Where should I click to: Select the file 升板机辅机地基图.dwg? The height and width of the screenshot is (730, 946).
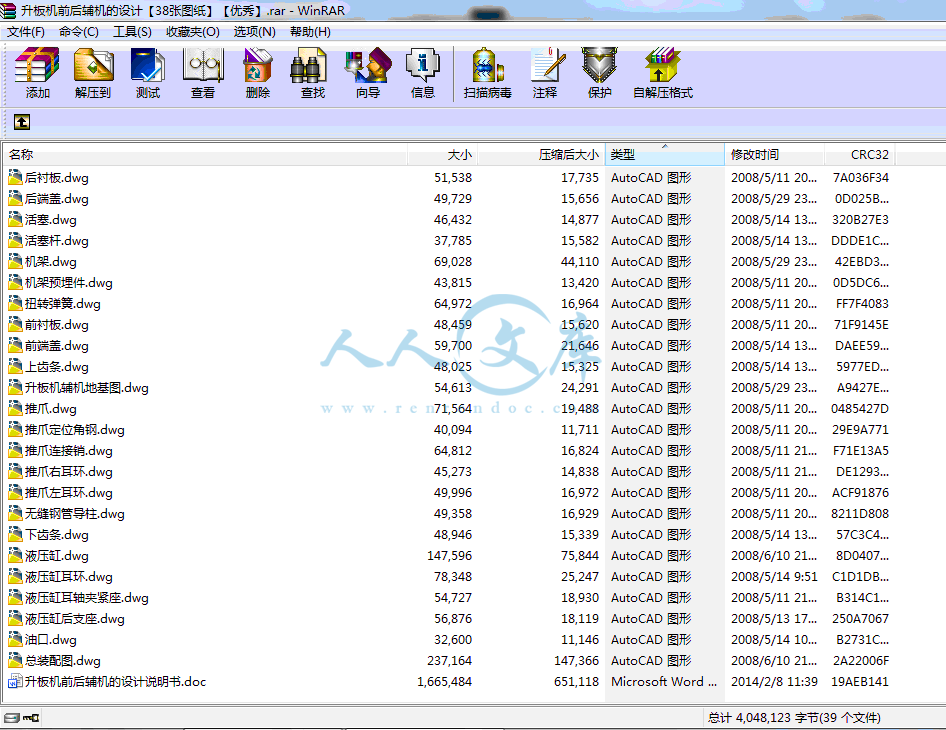(x=87, y=387)
